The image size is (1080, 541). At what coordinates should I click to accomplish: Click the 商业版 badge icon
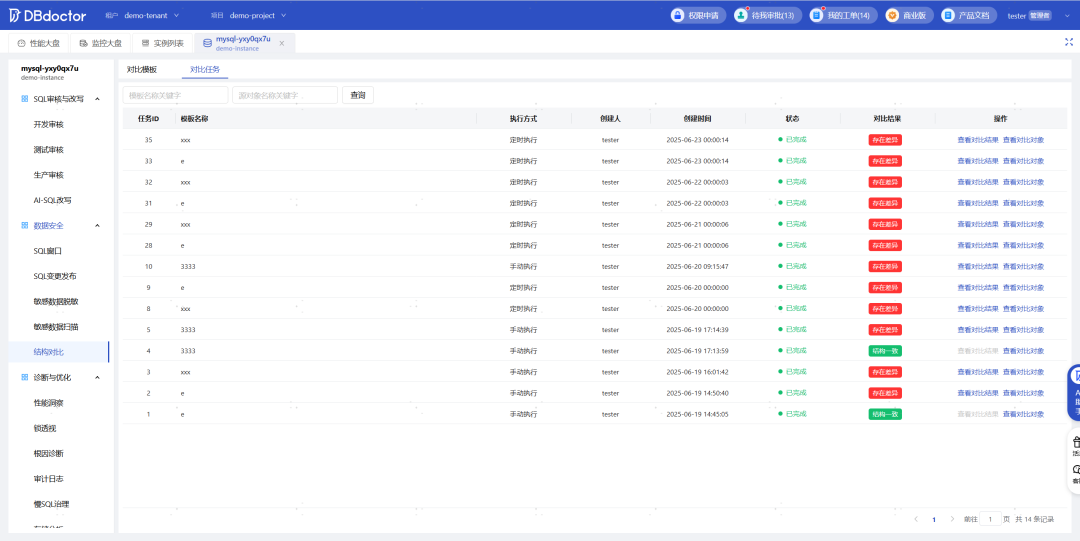pos(892,15)
